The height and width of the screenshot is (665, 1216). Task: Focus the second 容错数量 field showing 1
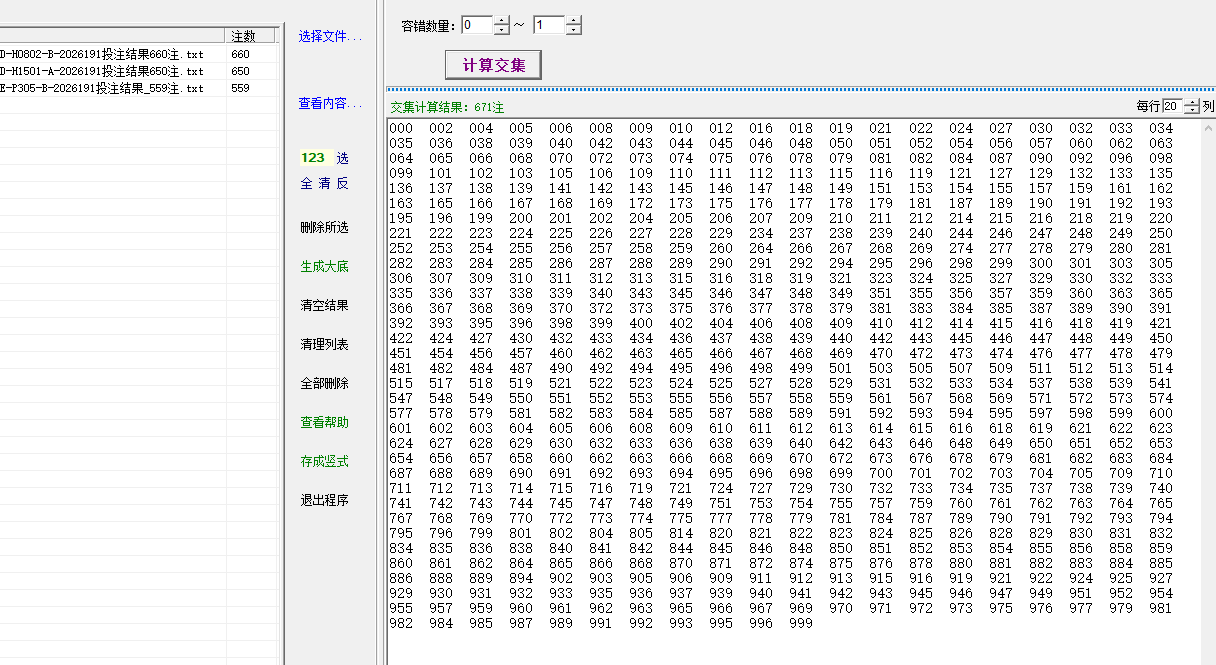click(x=548, y=25)
